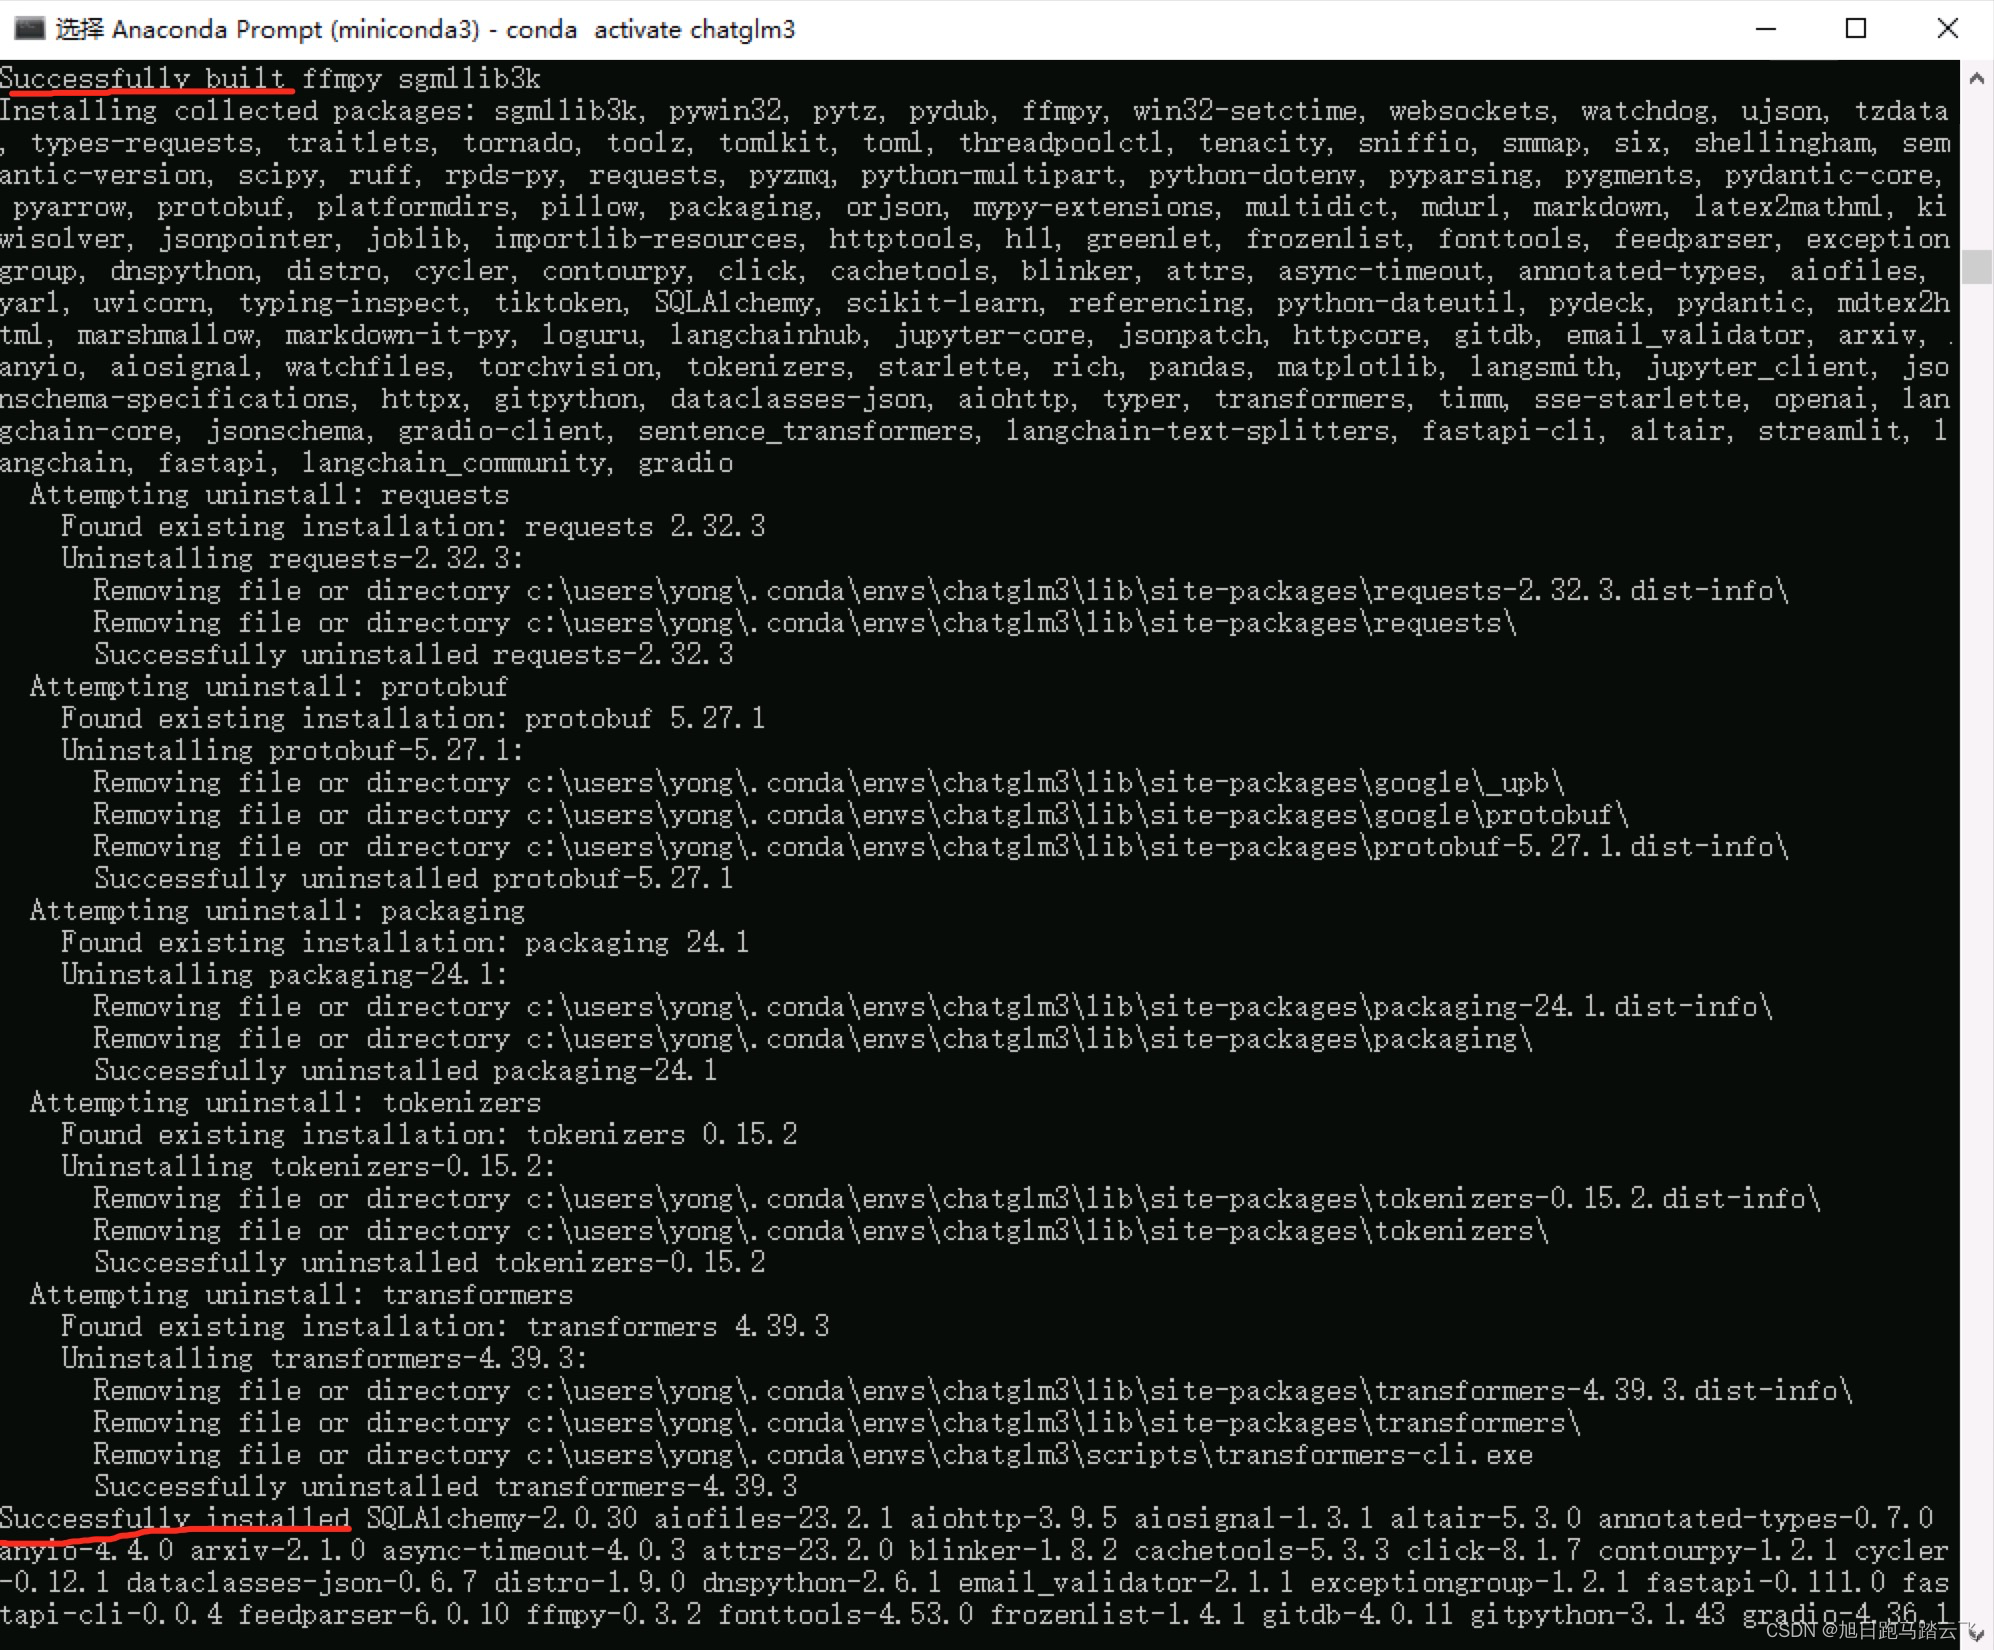Click 'Attempting uninstall: tokenizers' line
1994x1650 pixels.
tap(285, 1102)
